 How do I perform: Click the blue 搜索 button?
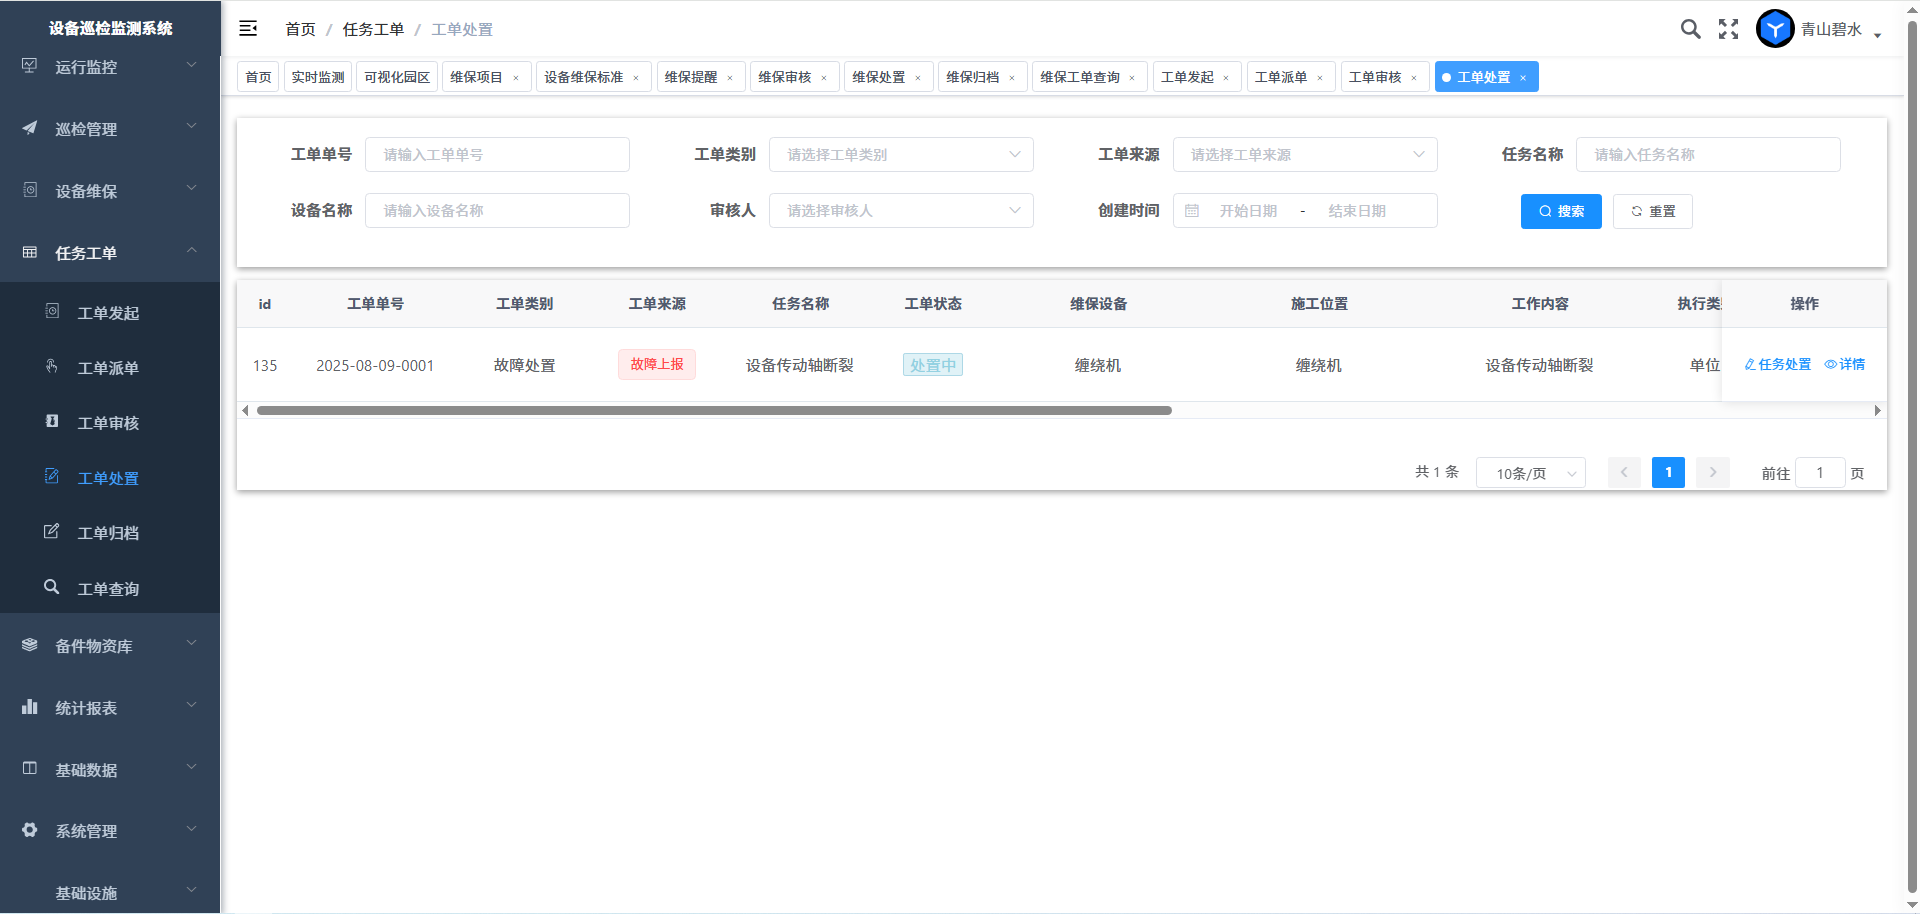click(x=1560, y=211)
